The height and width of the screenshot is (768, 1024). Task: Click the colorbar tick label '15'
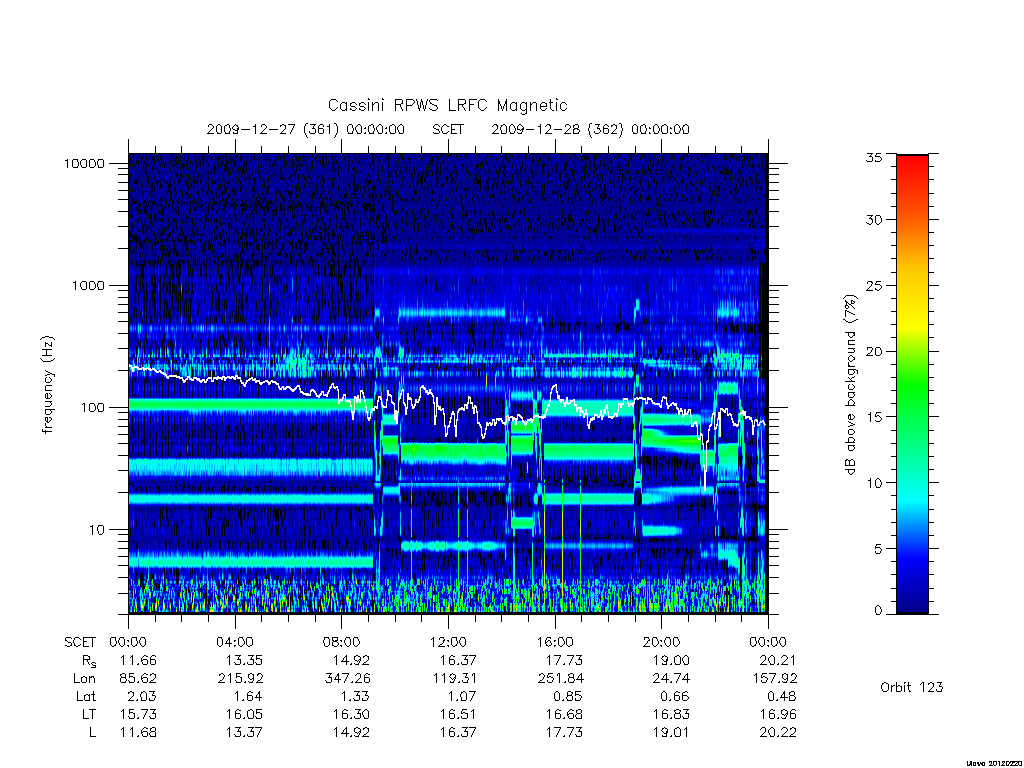click(874, 417)
